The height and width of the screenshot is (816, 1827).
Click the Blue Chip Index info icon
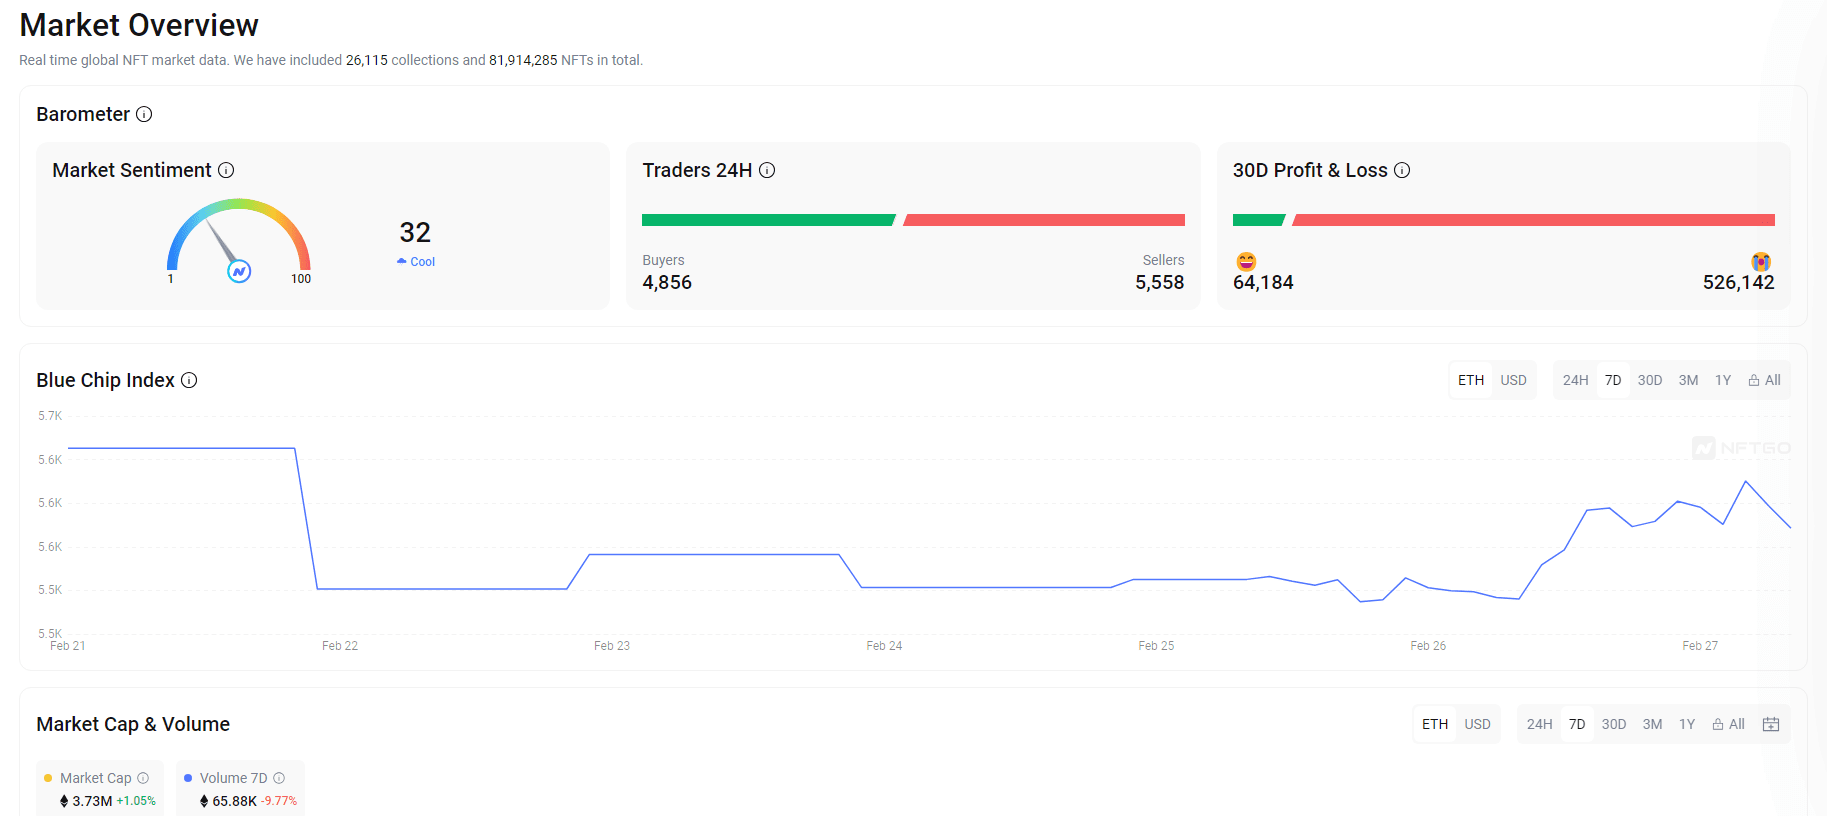189,380
